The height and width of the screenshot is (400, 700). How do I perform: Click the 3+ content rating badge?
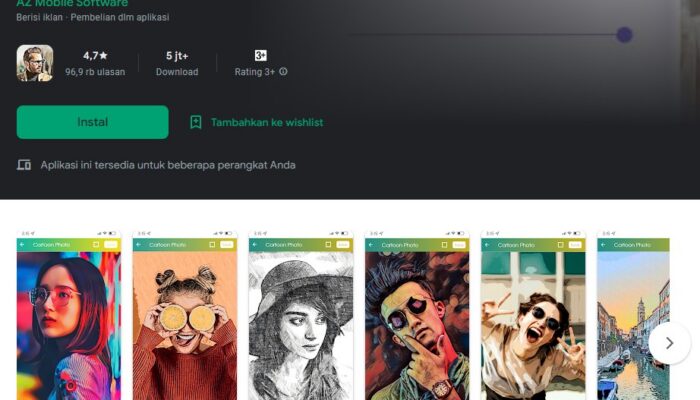[x=261, y=56]
